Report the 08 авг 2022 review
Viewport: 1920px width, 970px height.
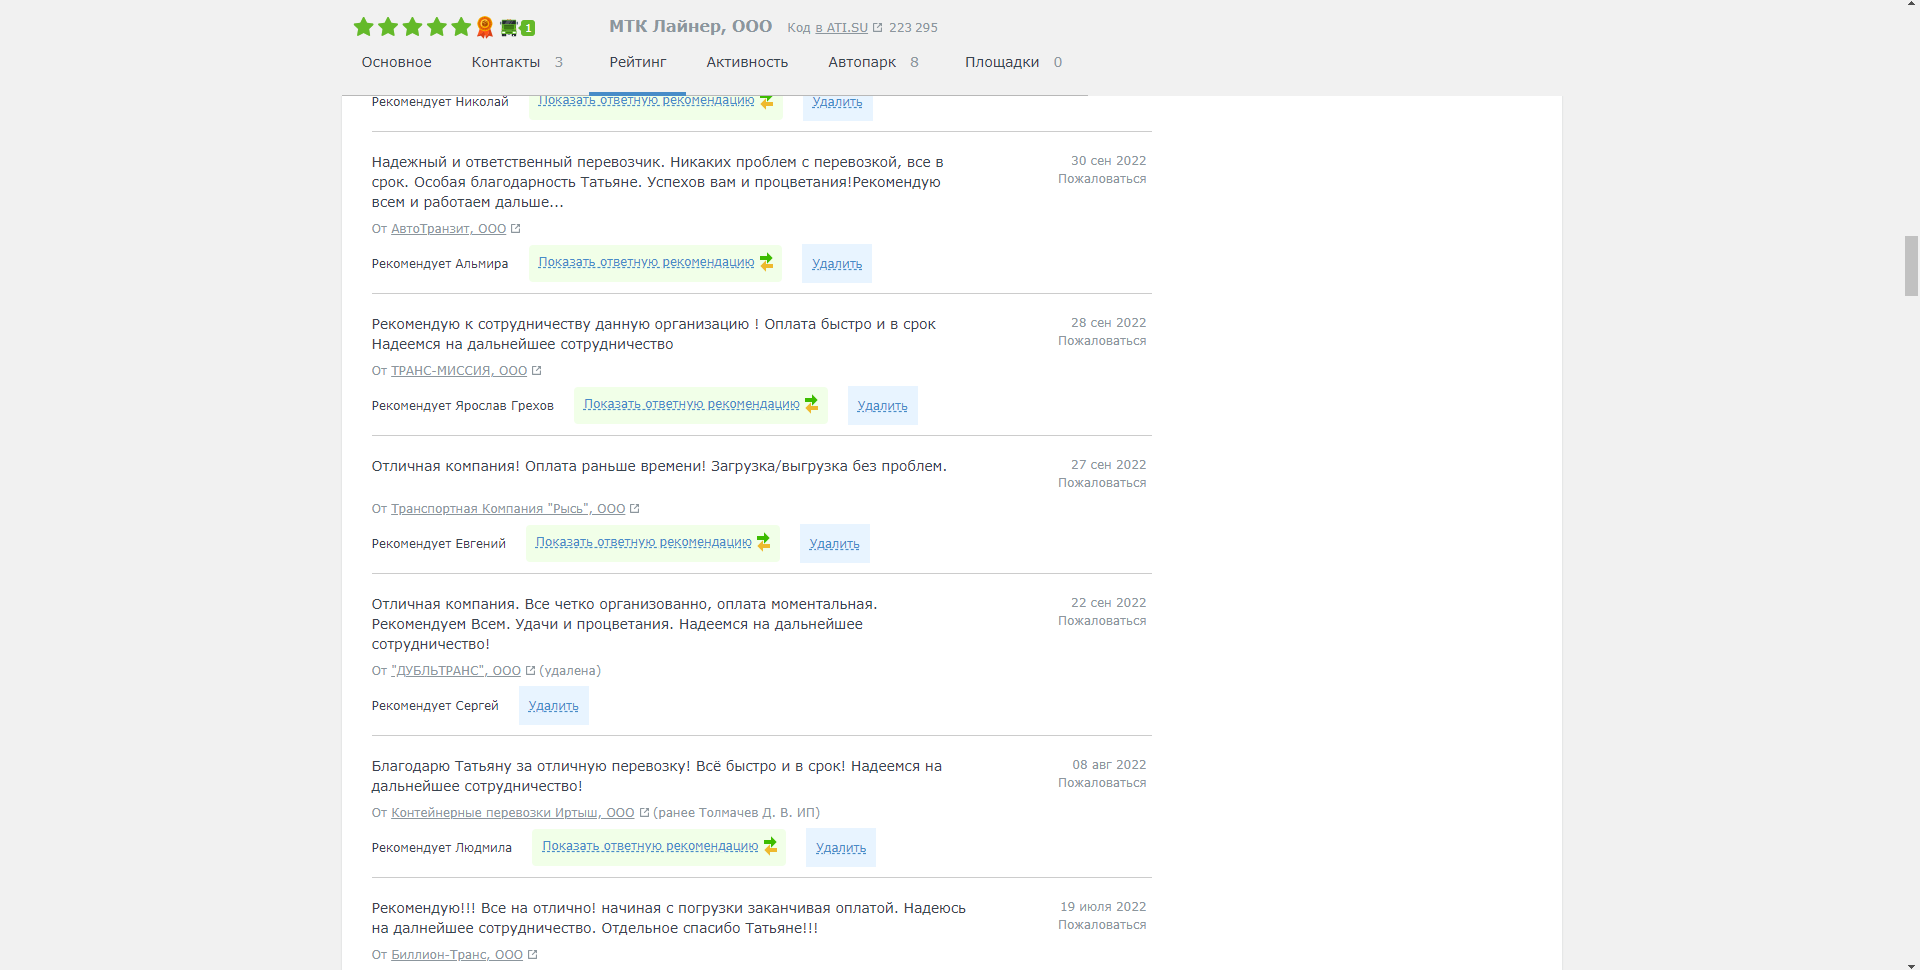(x=1102, y=783)
